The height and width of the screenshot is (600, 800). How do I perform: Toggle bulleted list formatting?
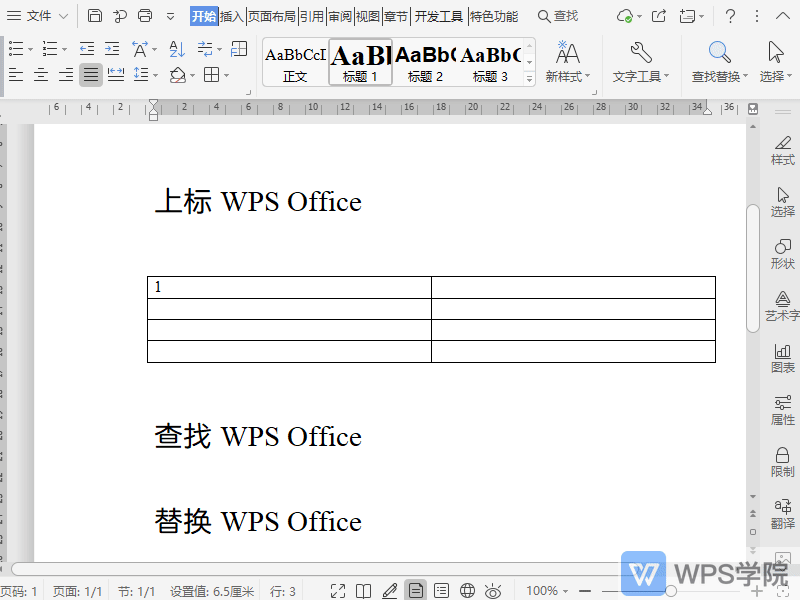(x=16, y=48)
